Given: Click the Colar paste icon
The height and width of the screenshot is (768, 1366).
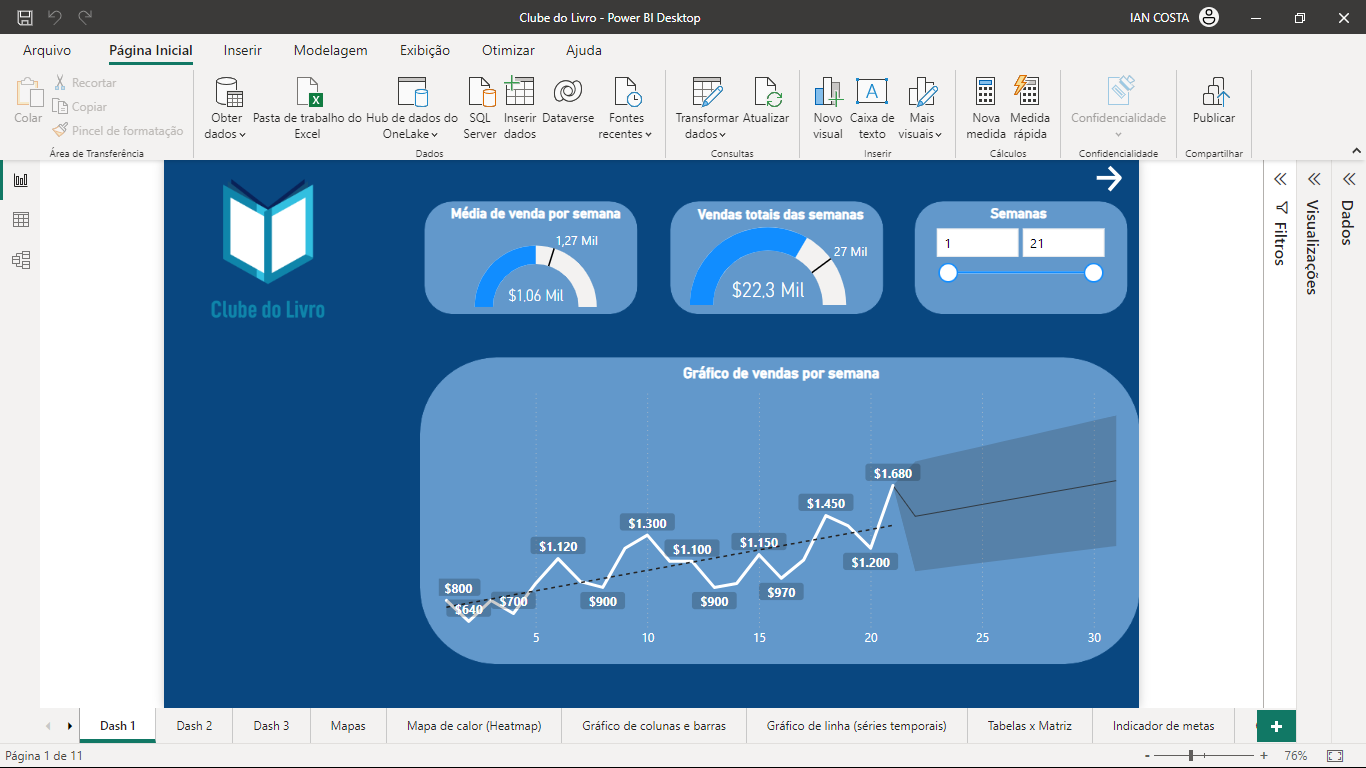Looking at the screenshot, I should 28,93.
